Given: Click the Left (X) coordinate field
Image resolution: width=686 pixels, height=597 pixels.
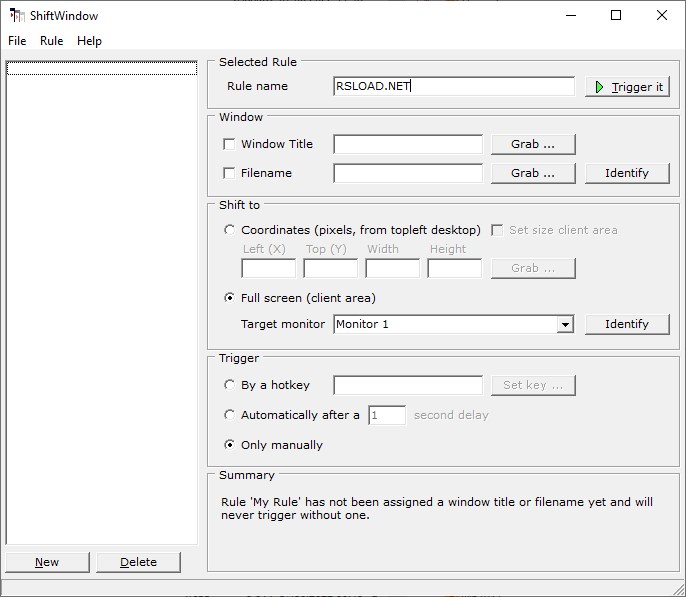Looking at the screenshot, I should click(x=268, y=268).
